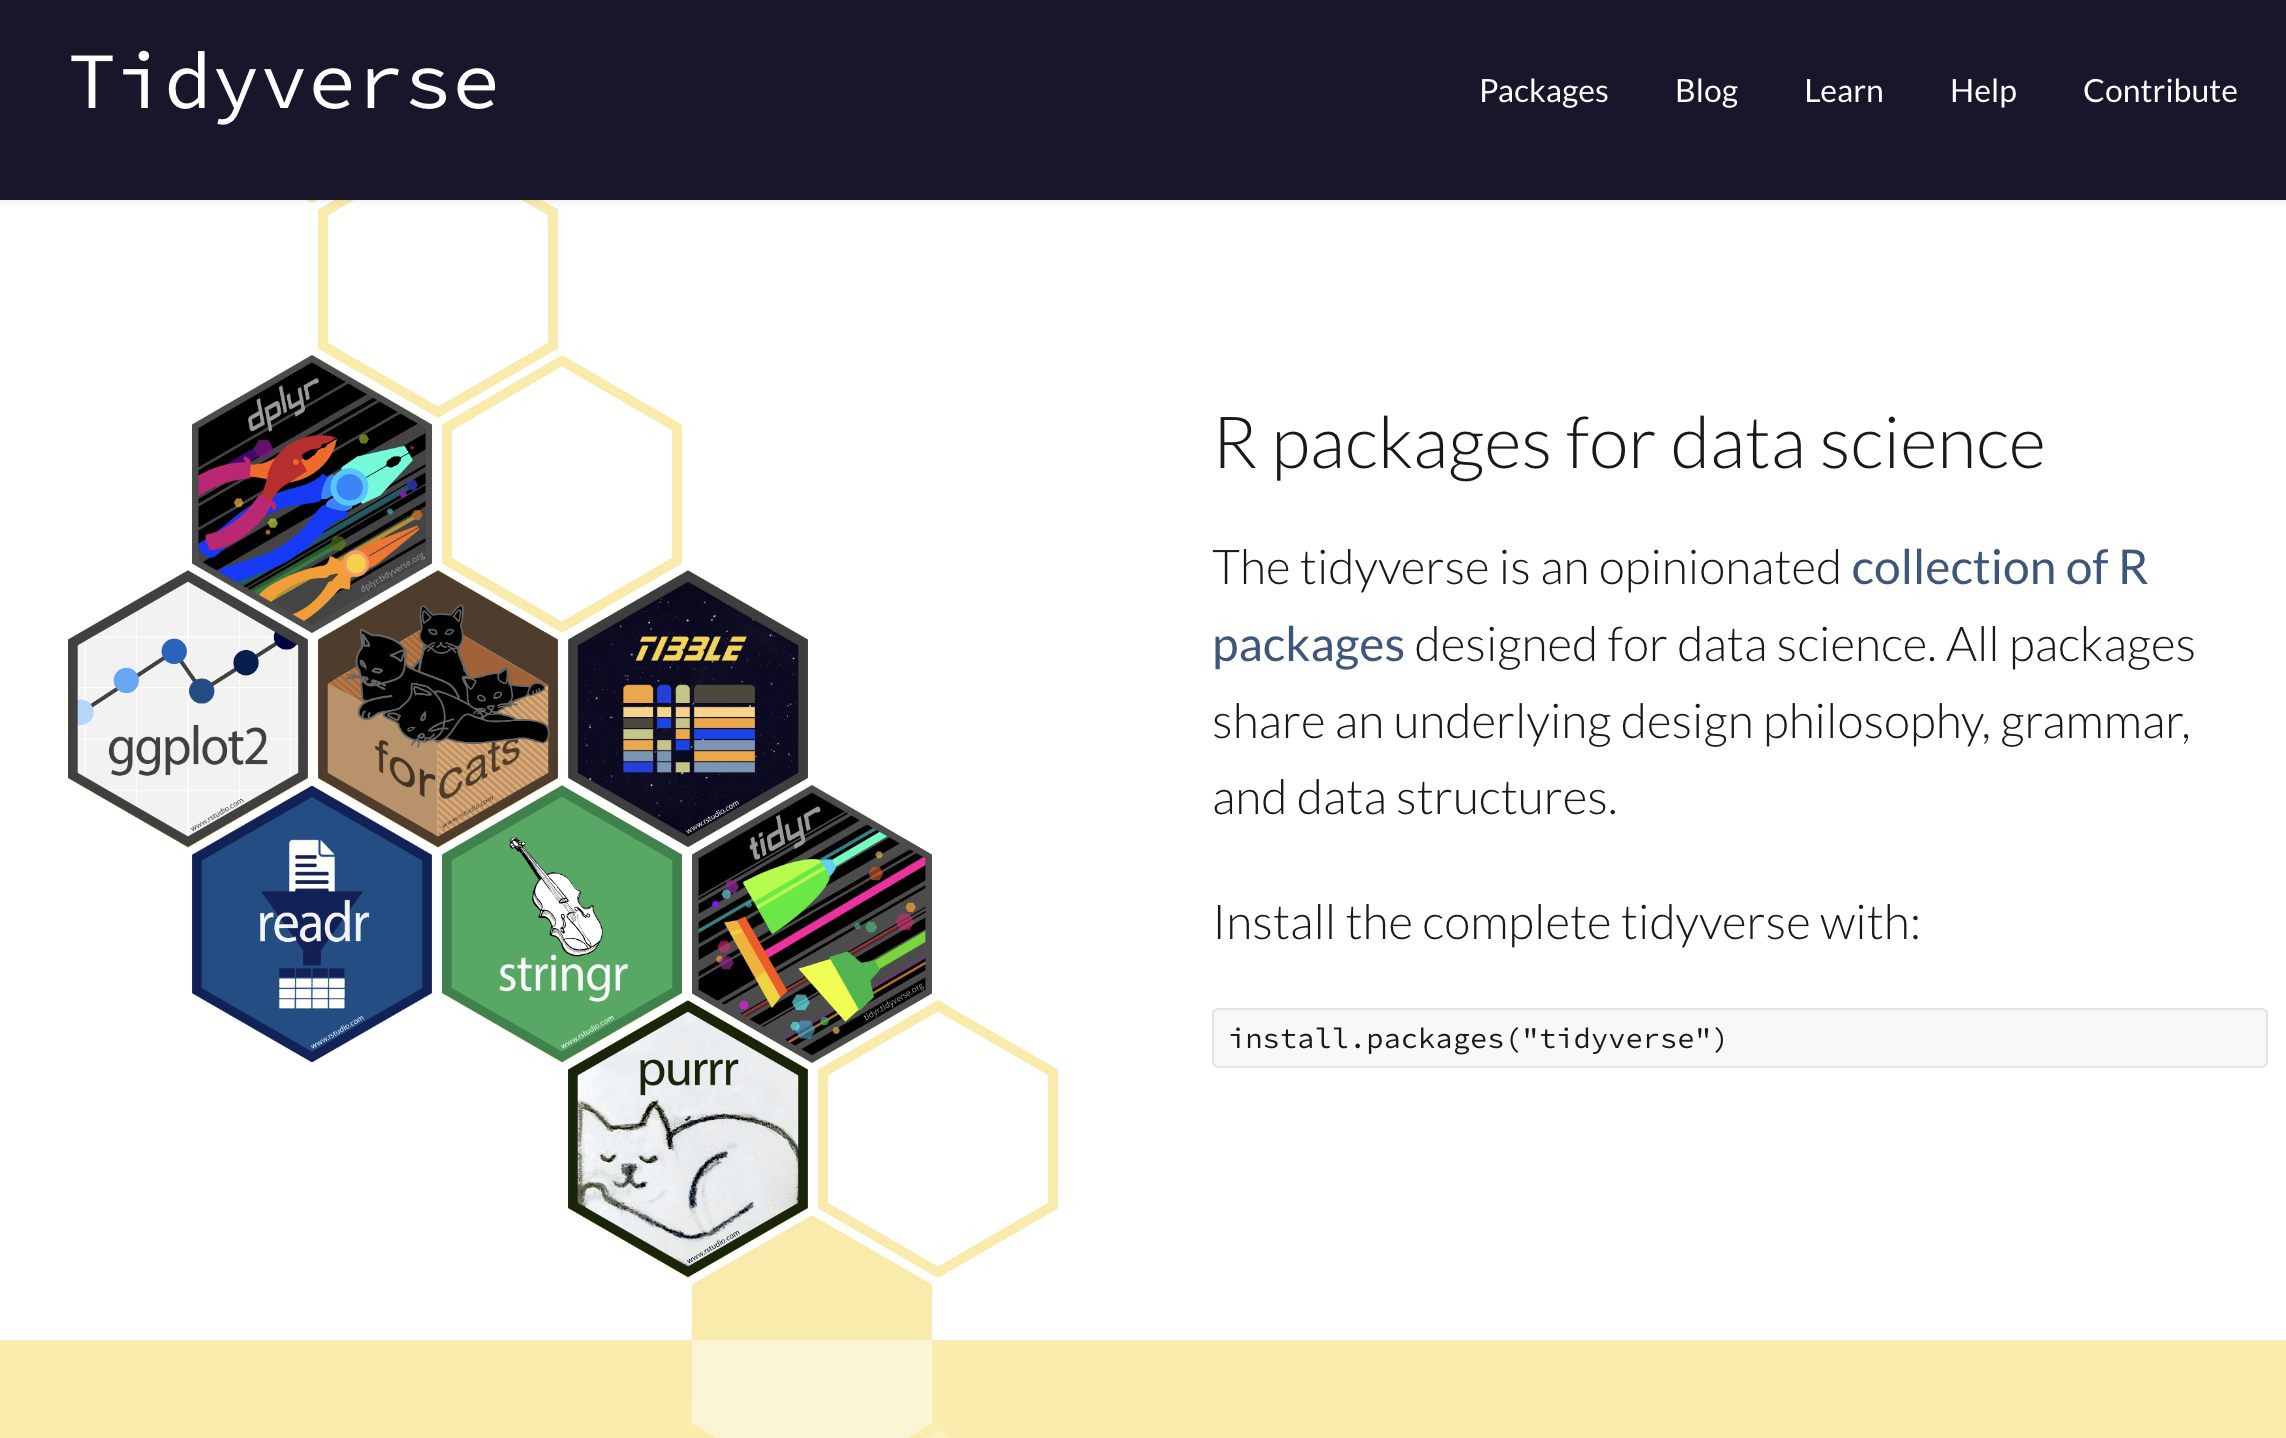2286x1438 pixels.
Task: Click the purrr sleeping cat logo
Action: pos(688,1138)
